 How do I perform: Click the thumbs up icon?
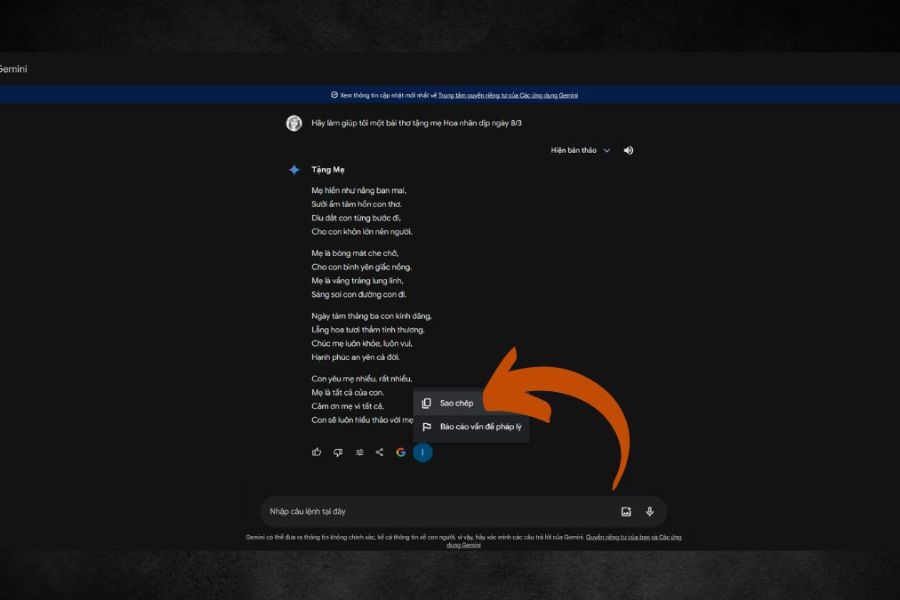coord(317,452)
